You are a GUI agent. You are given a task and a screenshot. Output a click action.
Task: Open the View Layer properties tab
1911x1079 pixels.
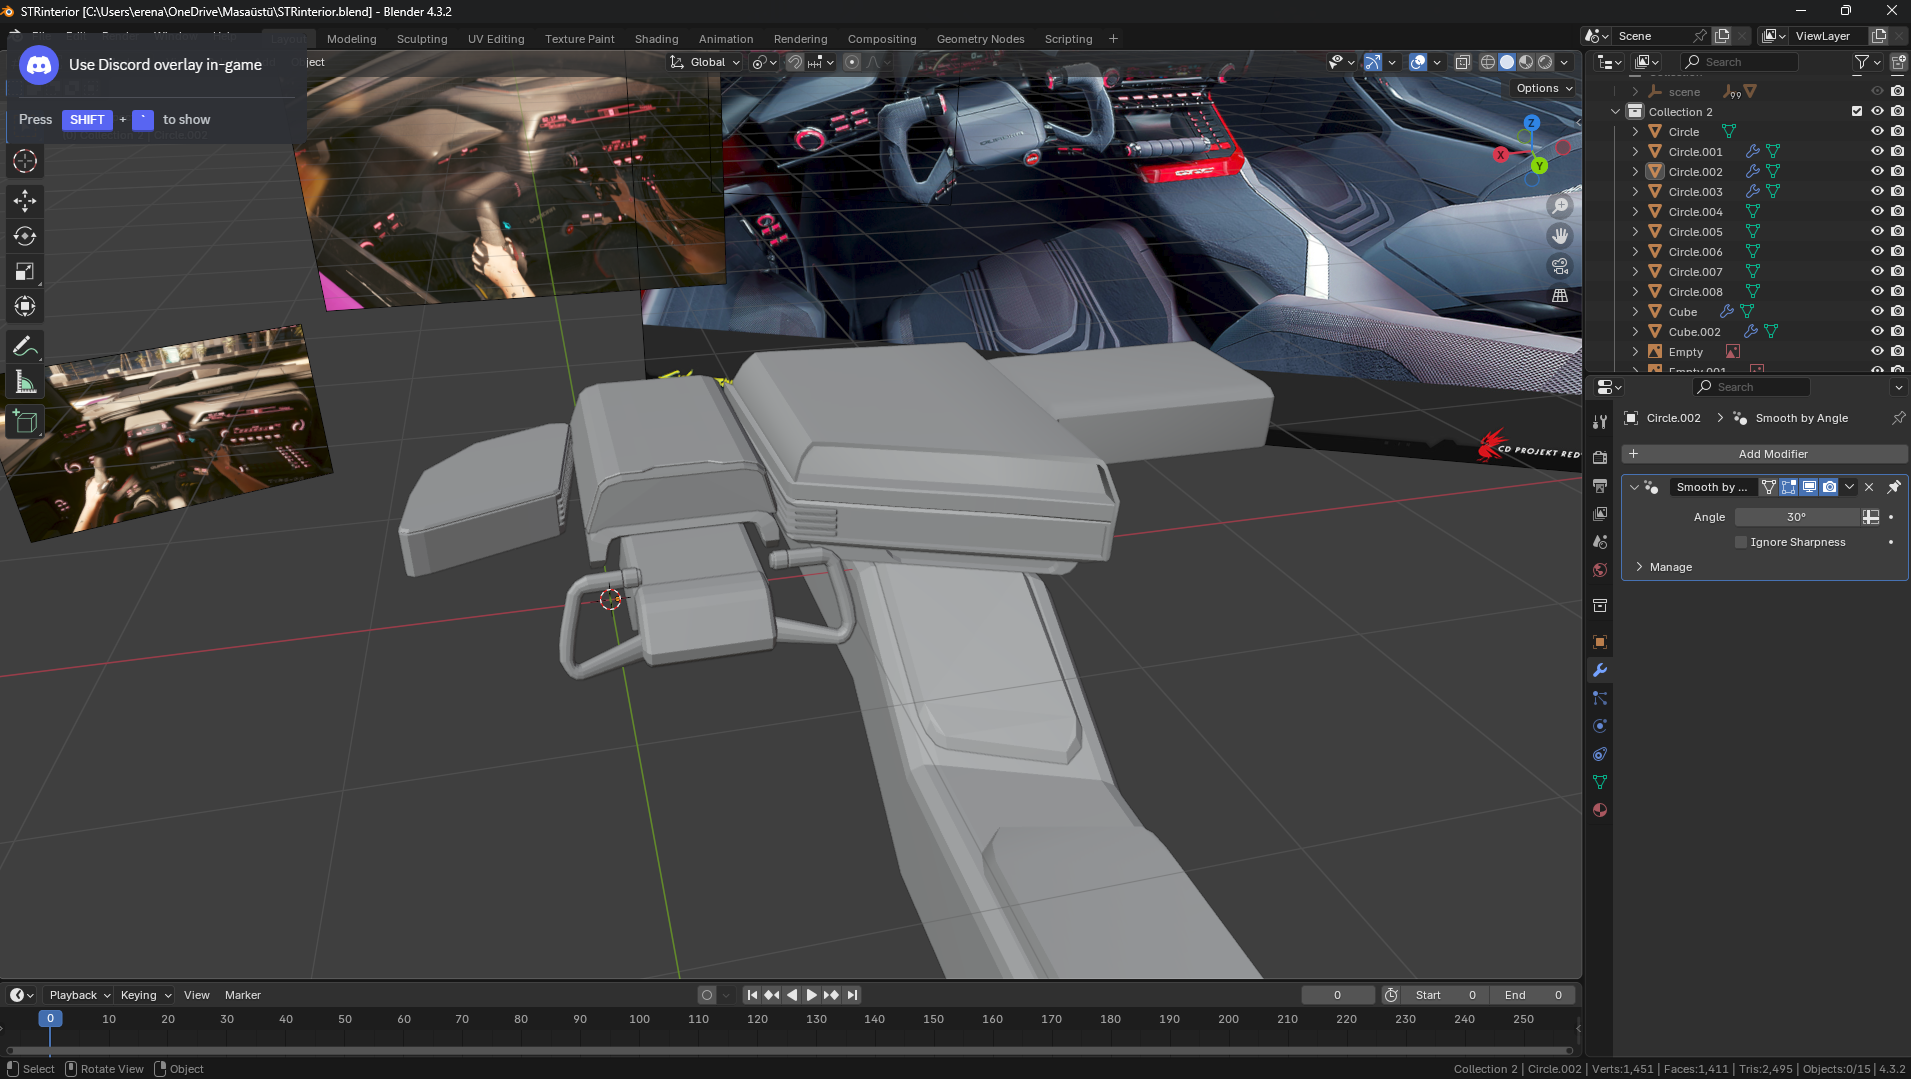click(x=1600, y=513)
